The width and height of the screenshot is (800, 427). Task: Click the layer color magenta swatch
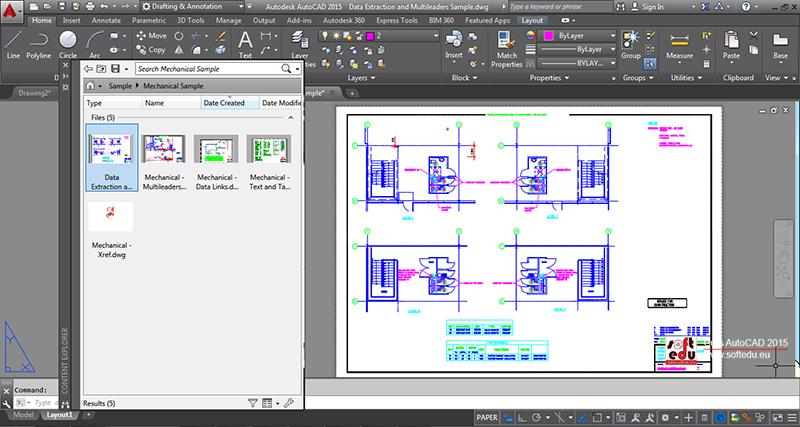click(370, 36)
